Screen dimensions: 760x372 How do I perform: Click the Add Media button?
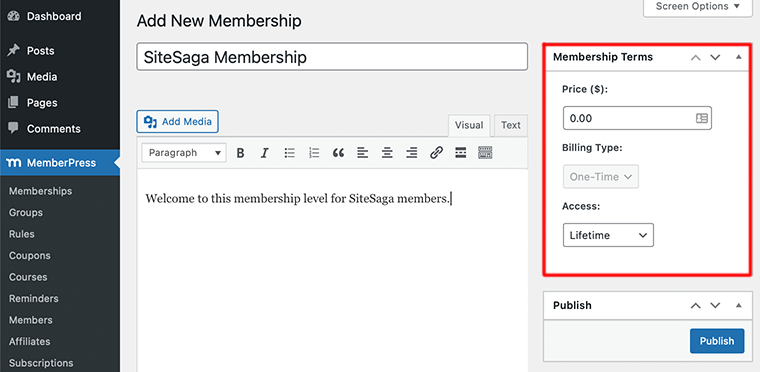coord(177,121)
